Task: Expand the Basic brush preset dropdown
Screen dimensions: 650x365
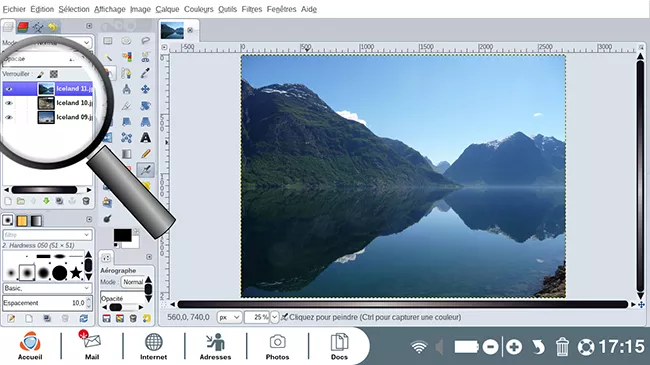Action: [x=47, y=288]
